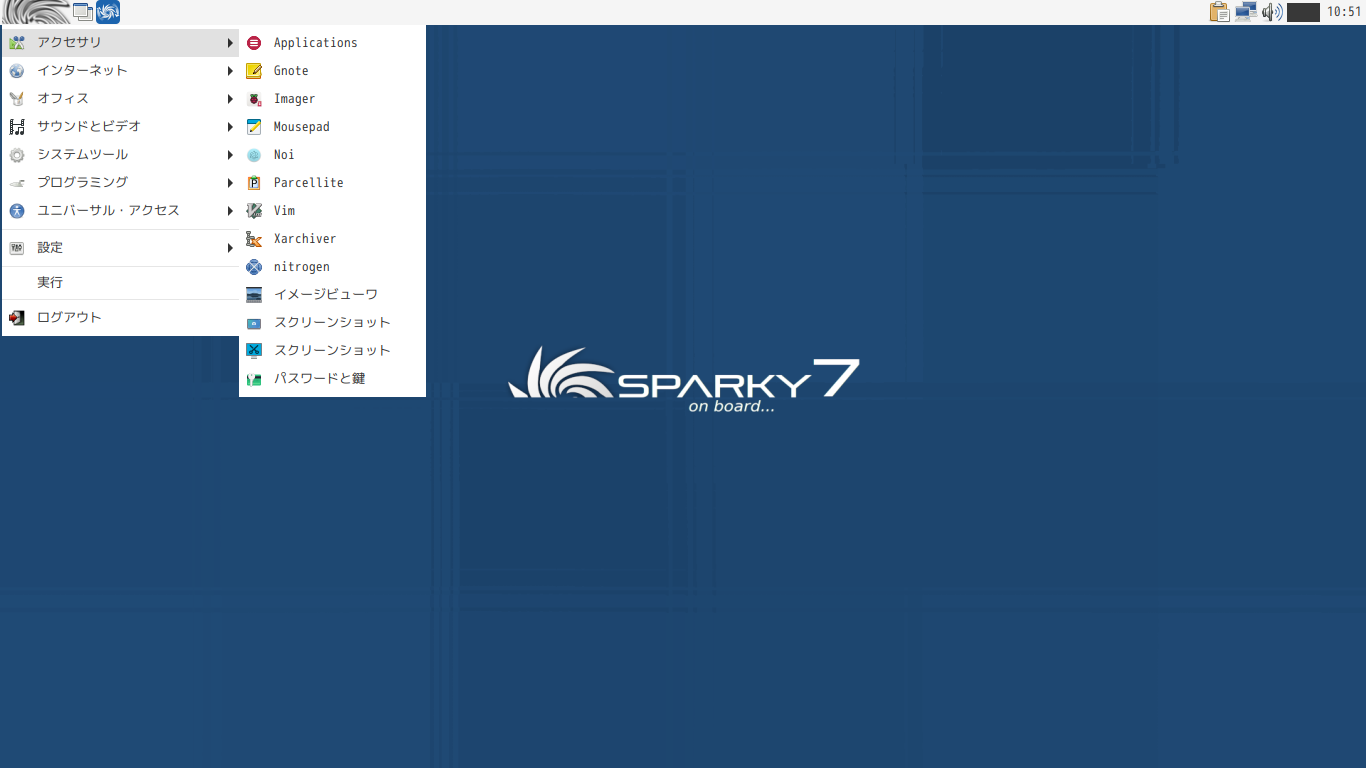Click the red Applications icon in the submenu
This screenshot has width=1366, height=768.
(254, 43)
